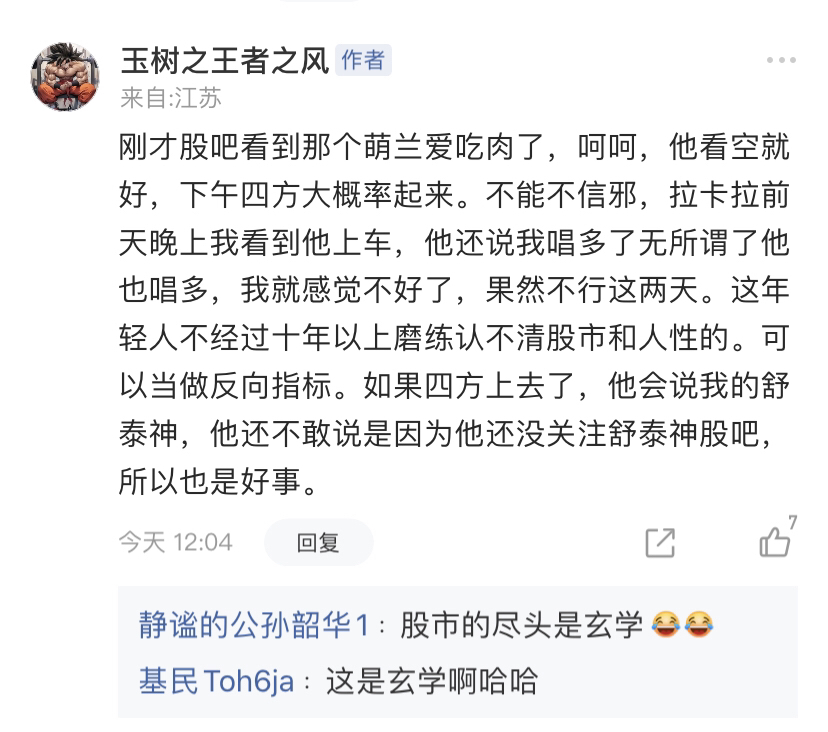Open 基民Toh6ja user profile

(217, 681)
